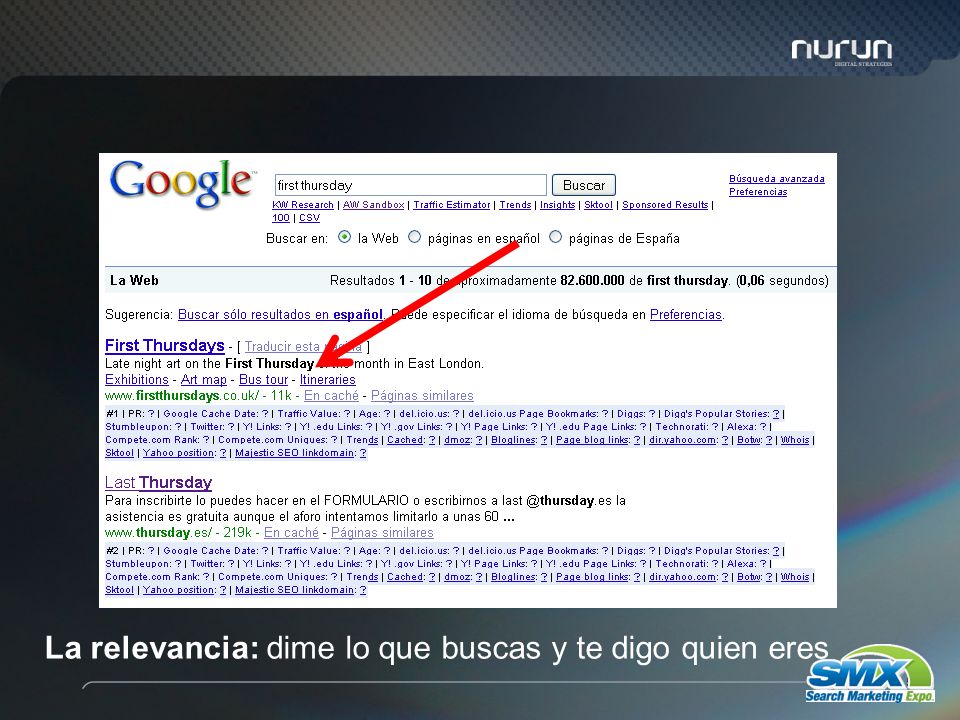Image resolution: width=960 pixels, height=720 pixels.
Task: Click 'dmoz' link in result #2 toolbar
Action: (x=457, y=577)
